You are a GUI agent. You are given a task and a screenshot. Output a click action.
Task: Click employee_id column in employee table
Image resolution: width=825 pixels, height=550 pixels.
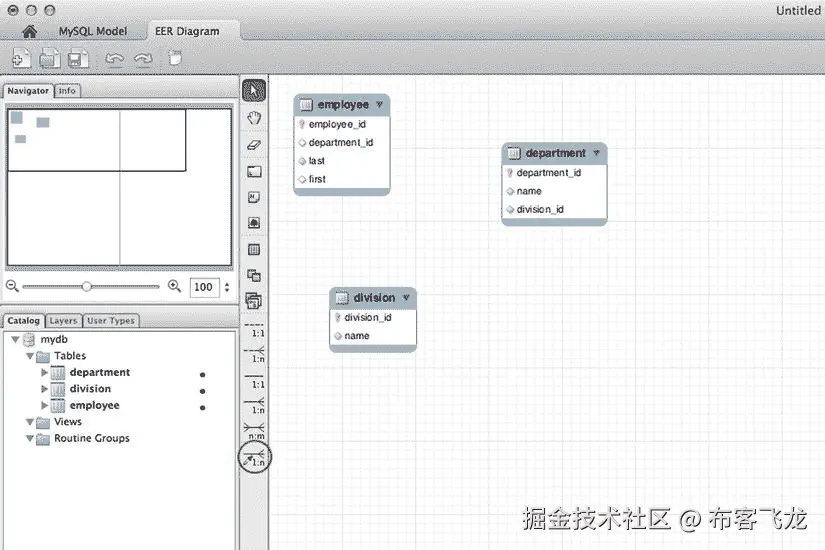click(x=342, y=124)
